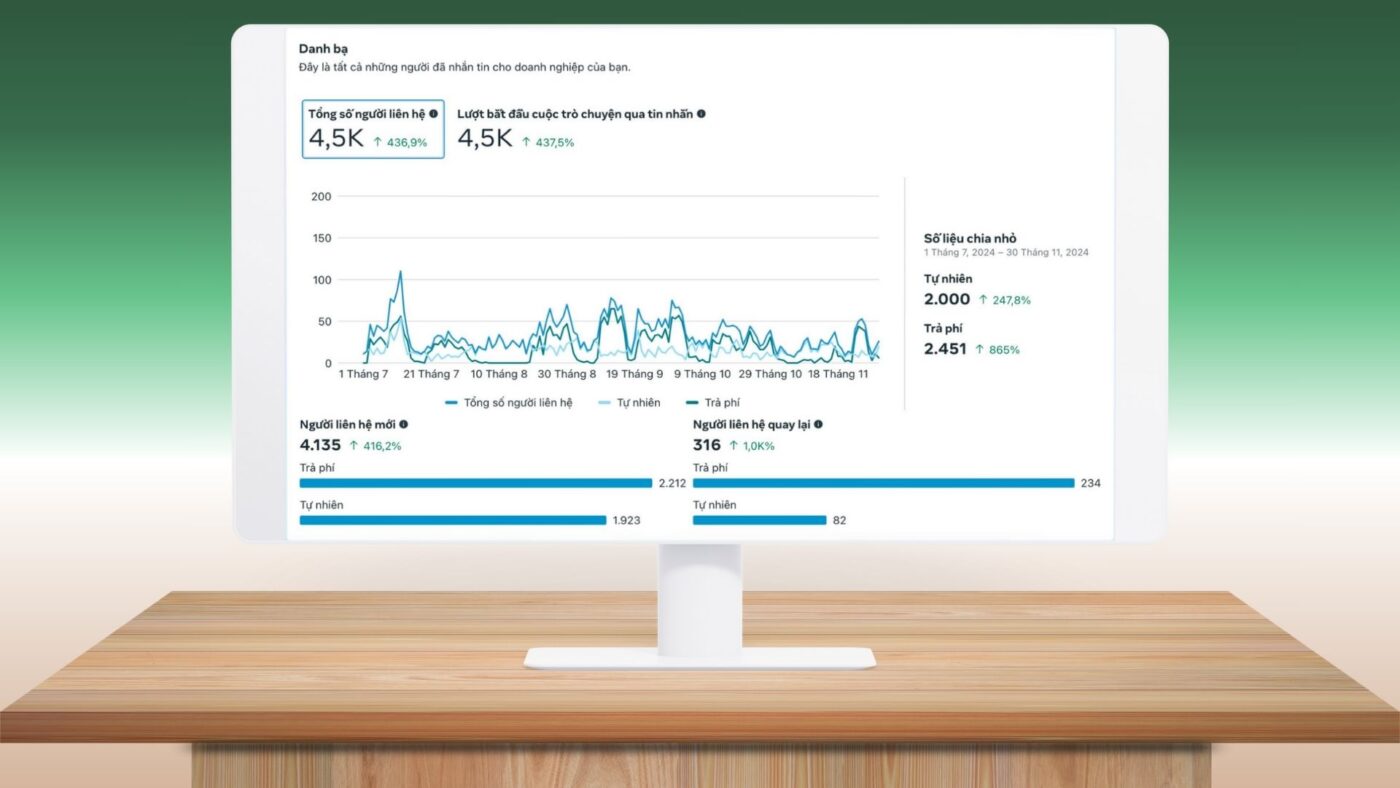The image size is (1400, 788).
Task: Click the Tự nhiên bar showing 1.923
Action: [x=453, y=520]
